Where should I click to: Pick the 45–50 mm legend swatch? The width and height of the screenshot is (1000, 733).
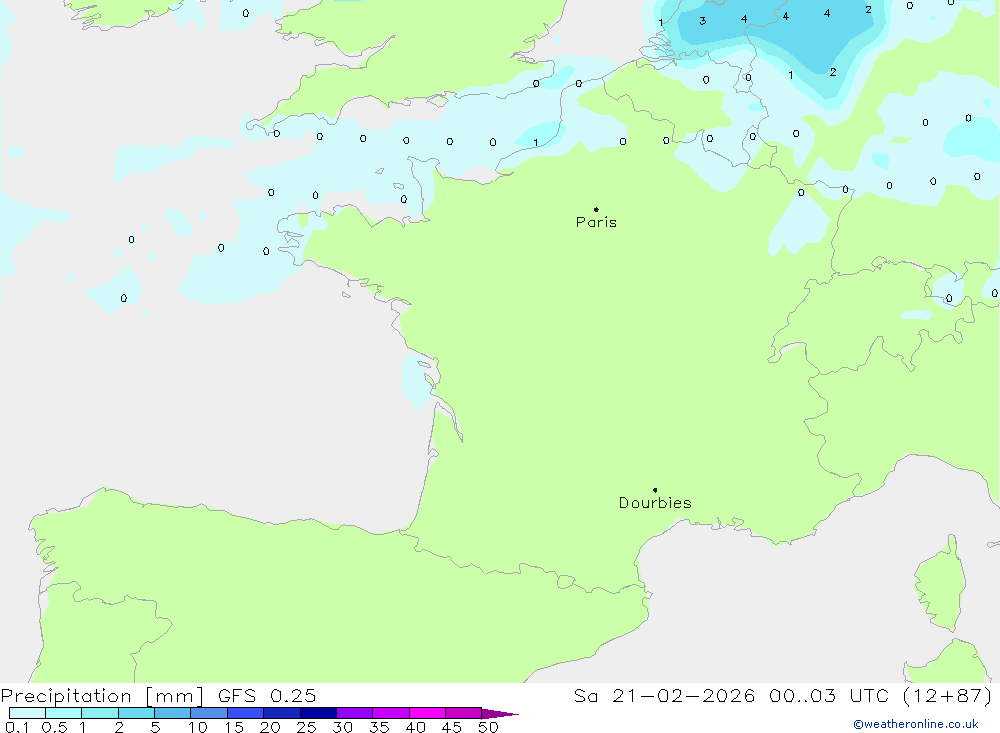click(x=464, y=713)
